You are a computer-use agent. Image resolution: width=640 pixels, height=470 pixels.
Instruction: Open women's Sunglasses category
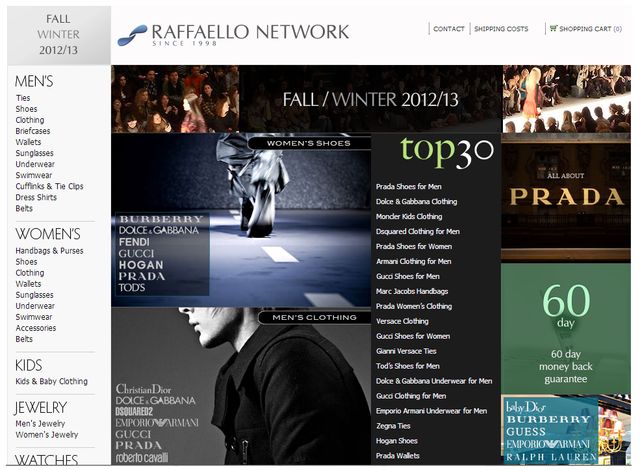click(34, 295)
